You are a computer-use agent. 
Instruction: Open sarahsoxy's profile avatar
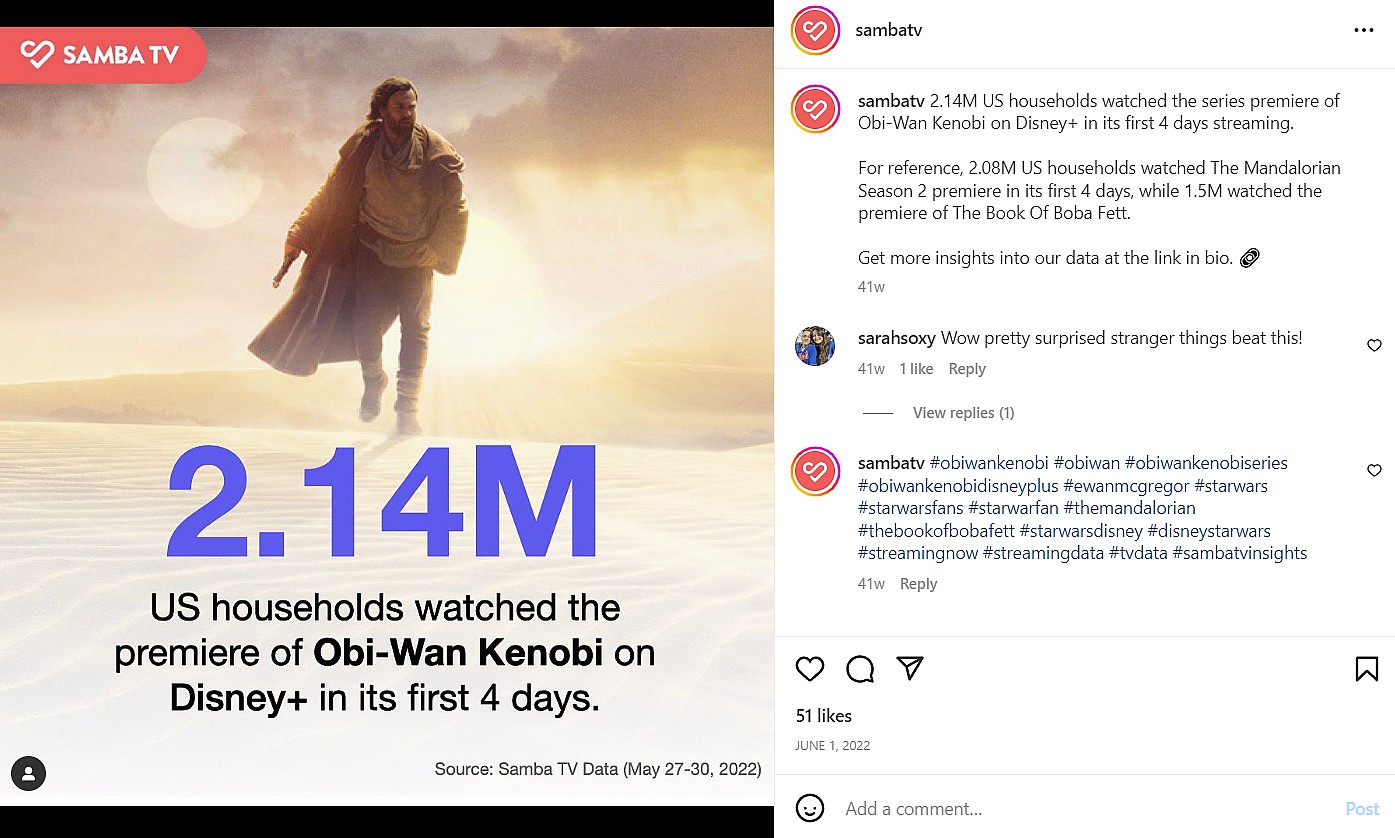pos(815,346)
